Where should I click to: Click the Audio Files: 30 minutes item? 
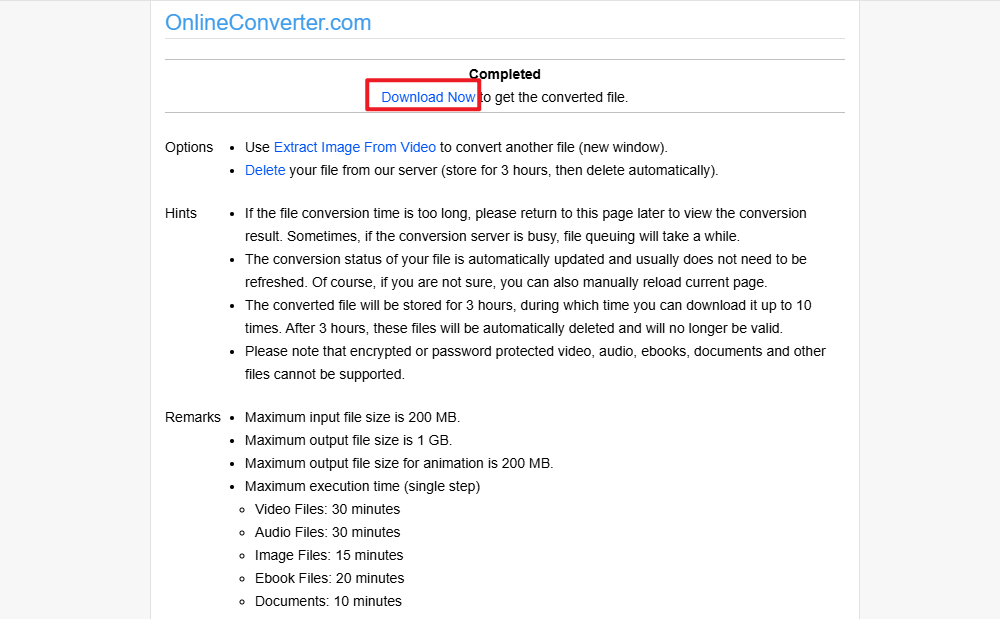(x=327, y=532)
